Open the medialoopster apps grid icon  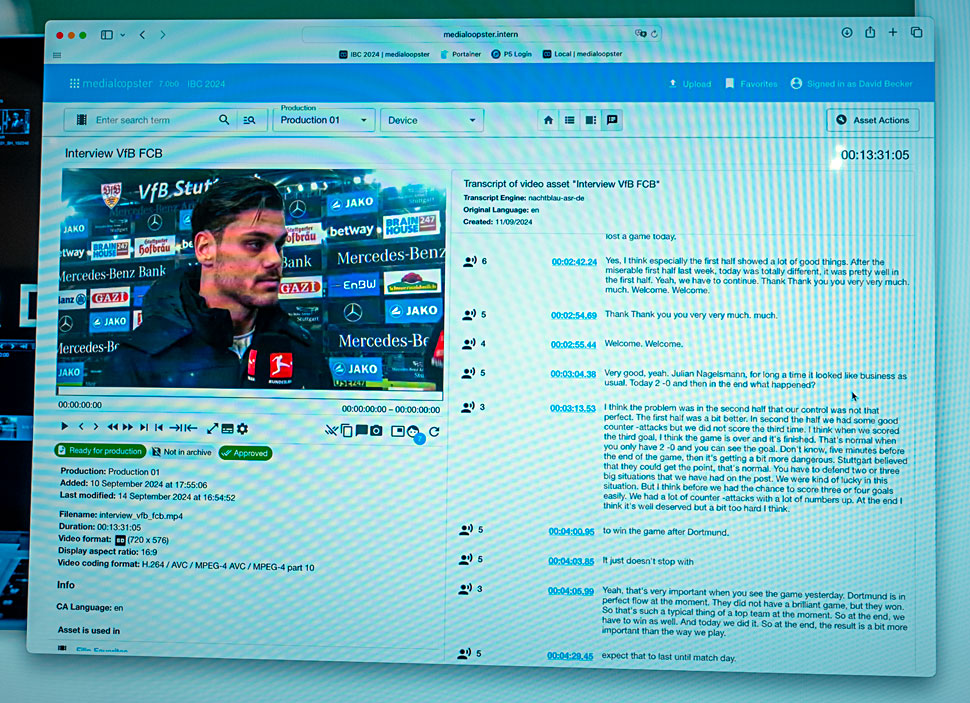pos(74,83)
